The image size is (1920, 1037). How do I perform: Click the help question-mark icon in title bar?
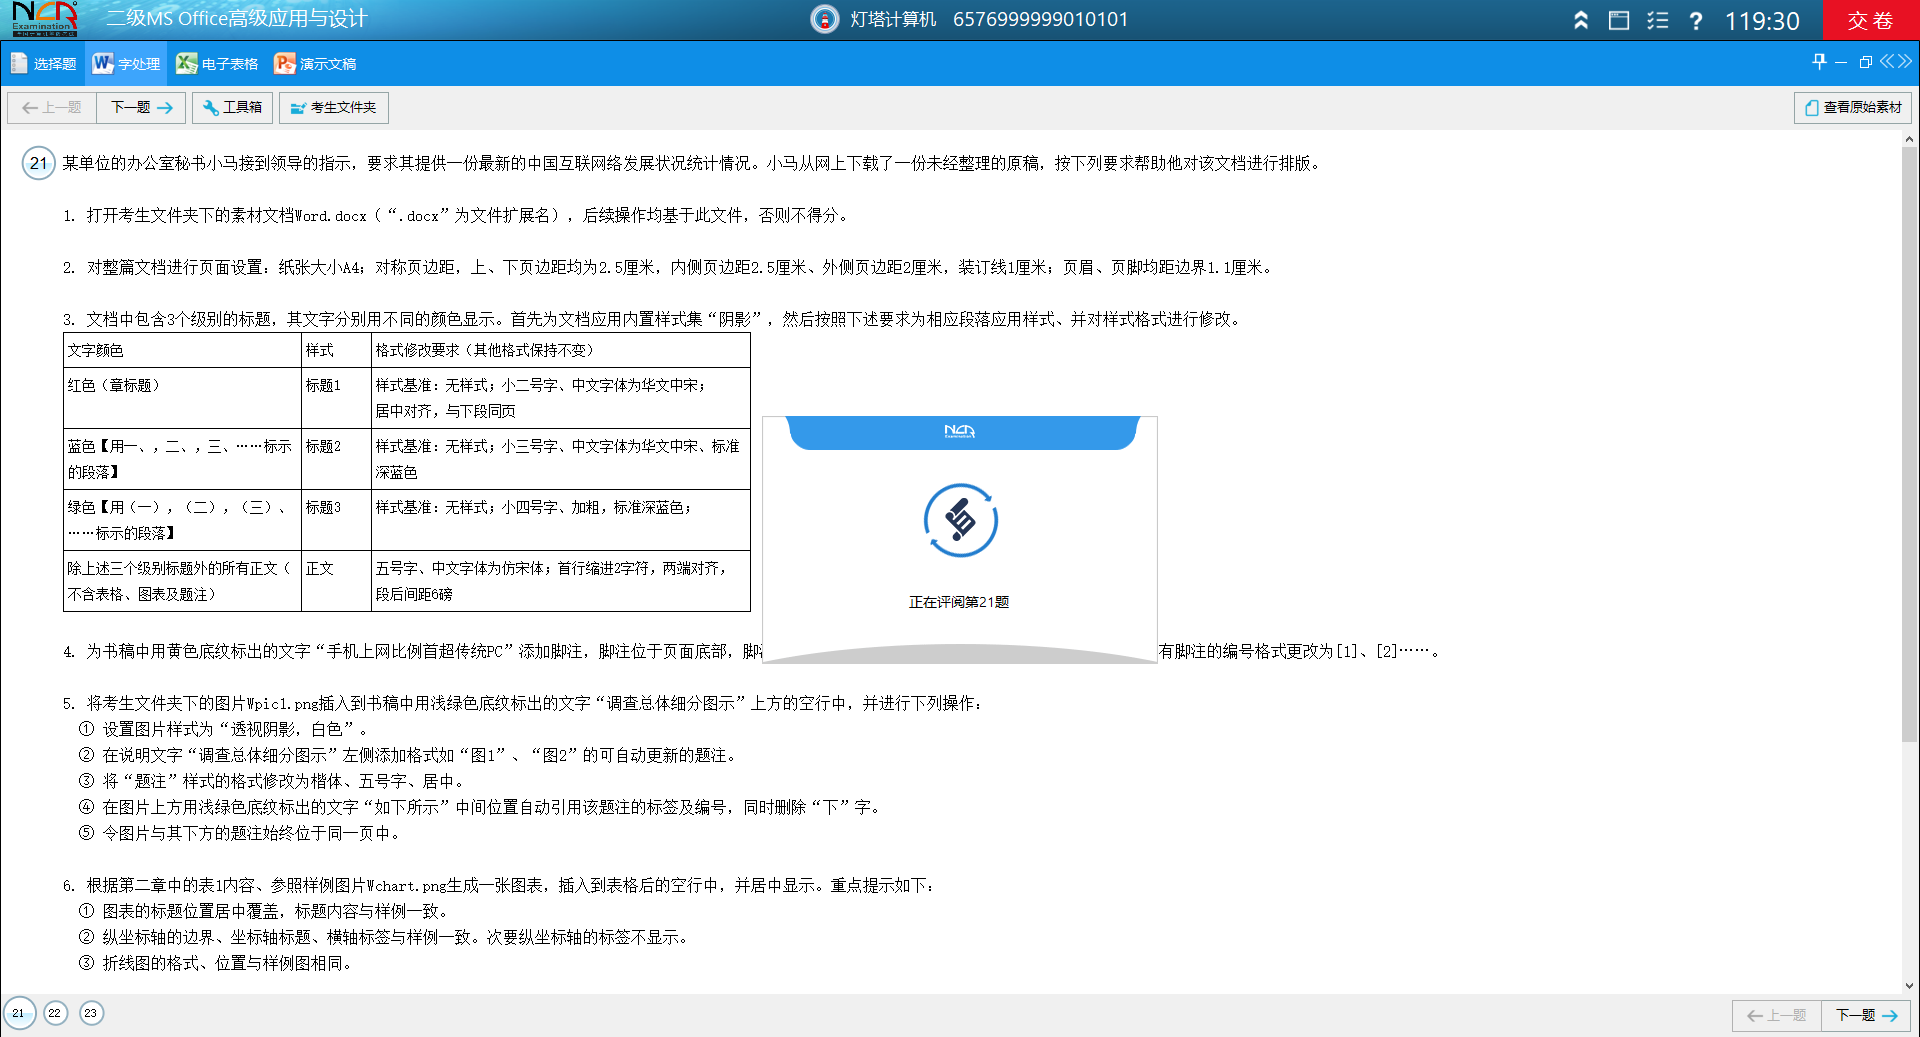(x=1695, y=20)
